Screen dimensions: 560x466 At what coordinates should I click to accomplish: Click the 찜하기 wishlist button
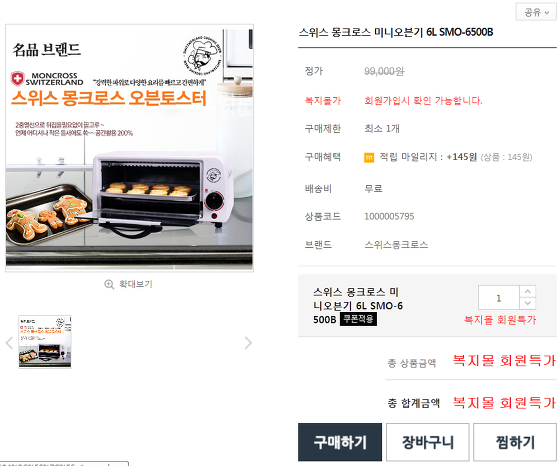coord(515,442)
